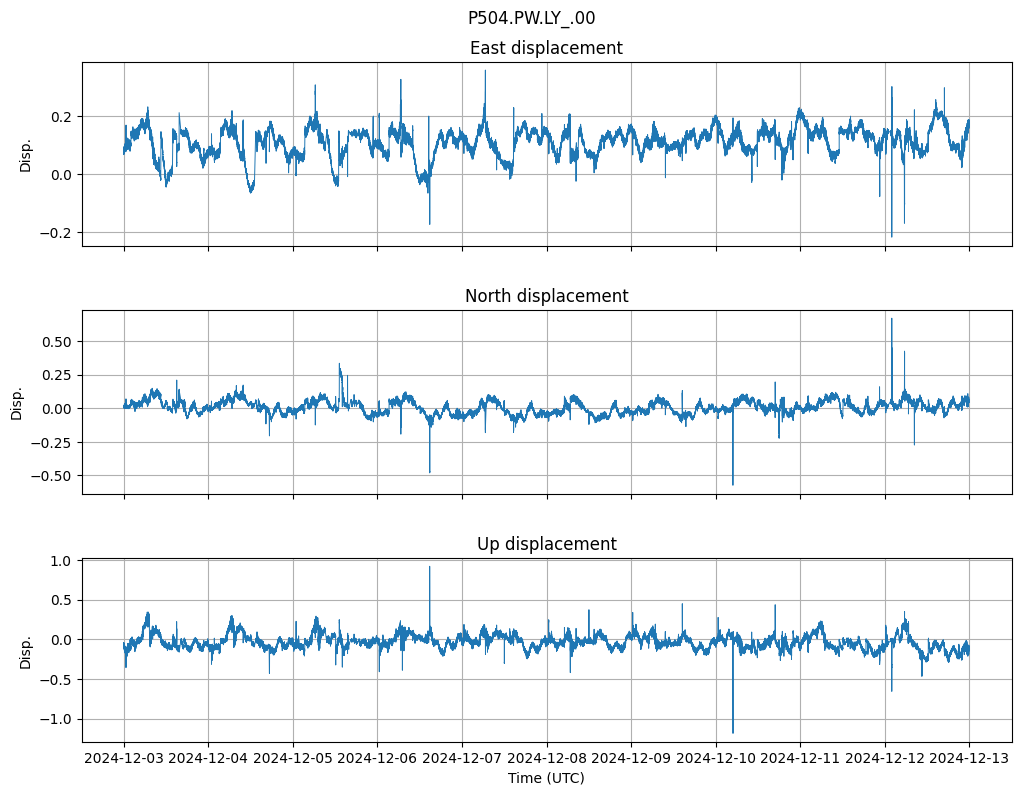Click the North plot's Disp. y-axis label
Viewport: 1021px width, 795px height.
tap(17, 402)
